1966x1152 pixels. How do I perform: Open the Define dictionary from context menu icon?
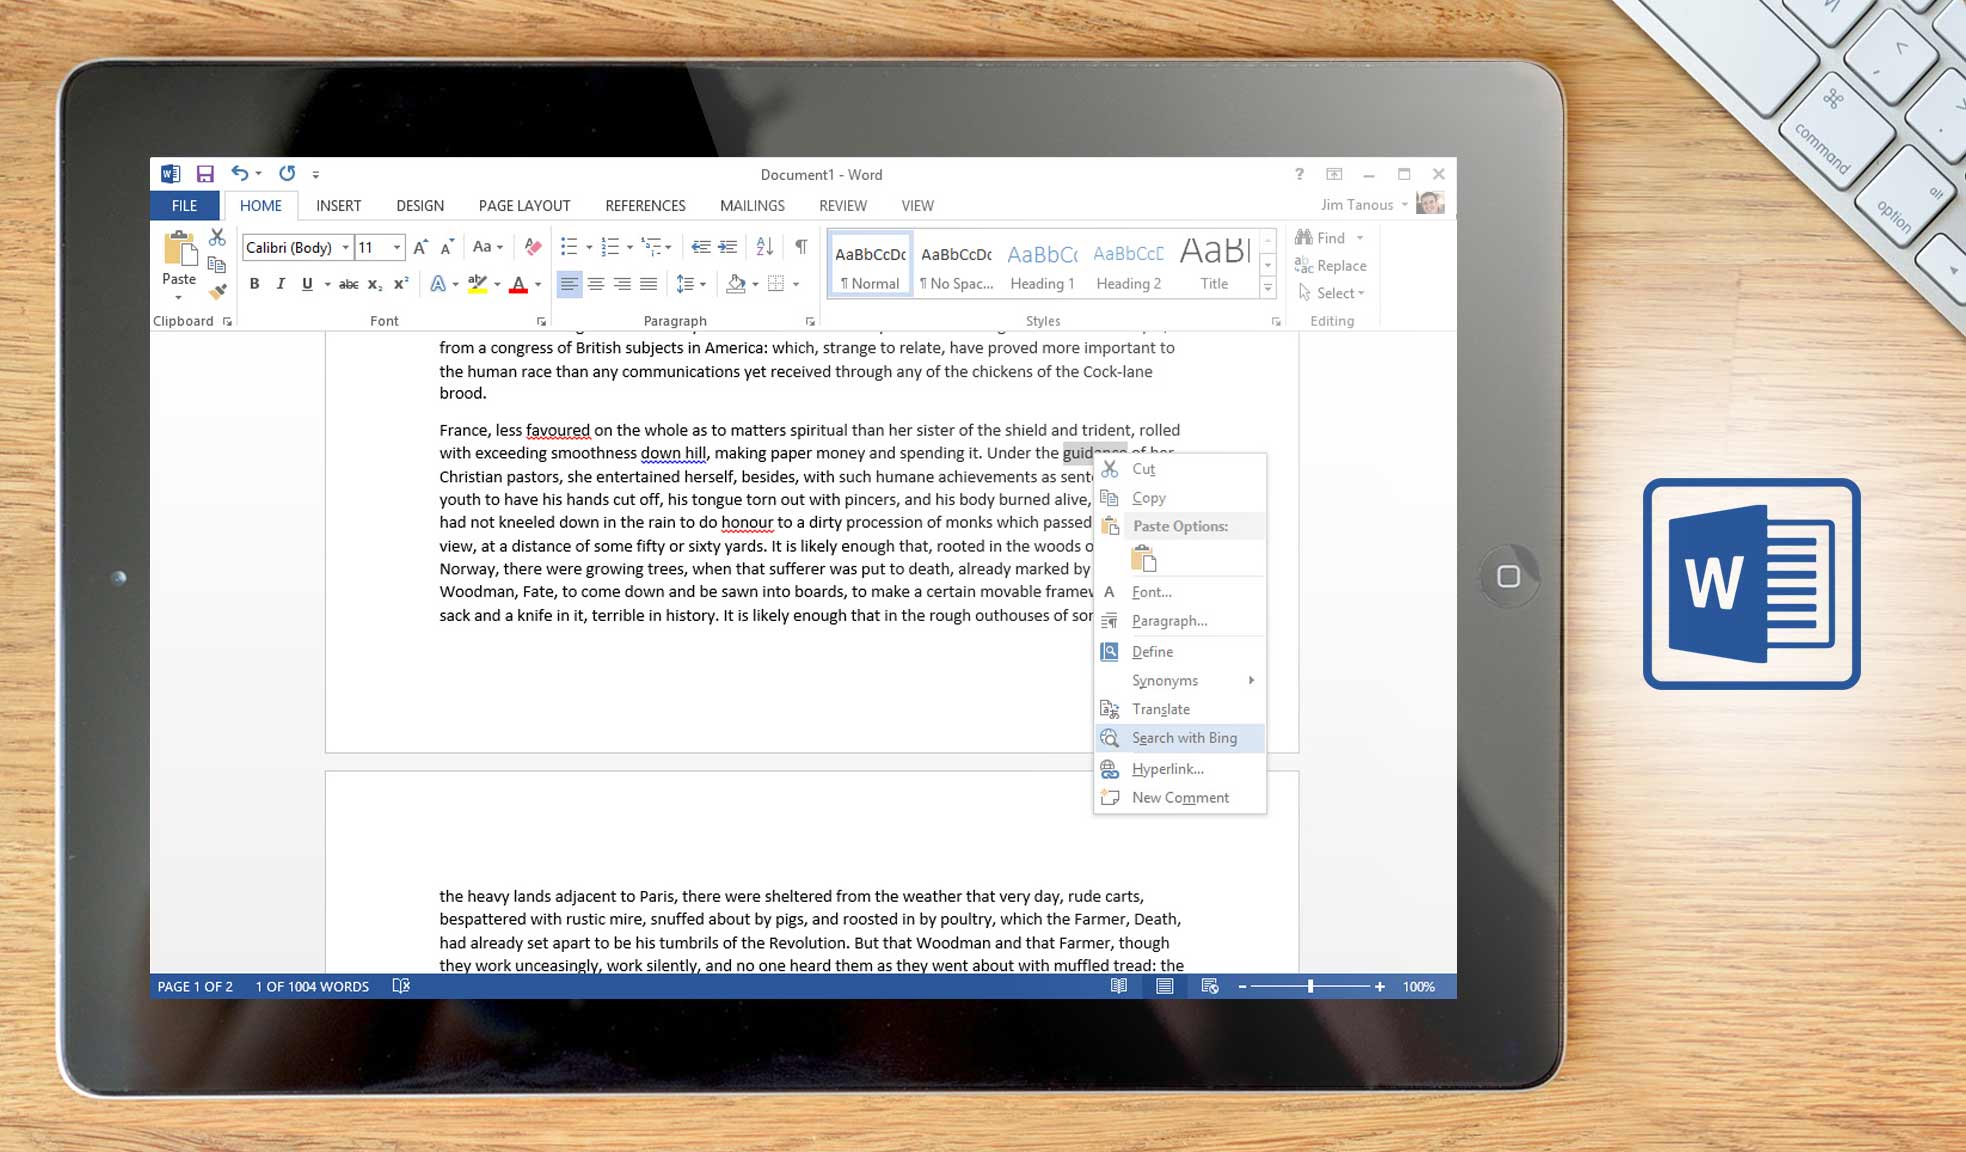(1110, 651)
